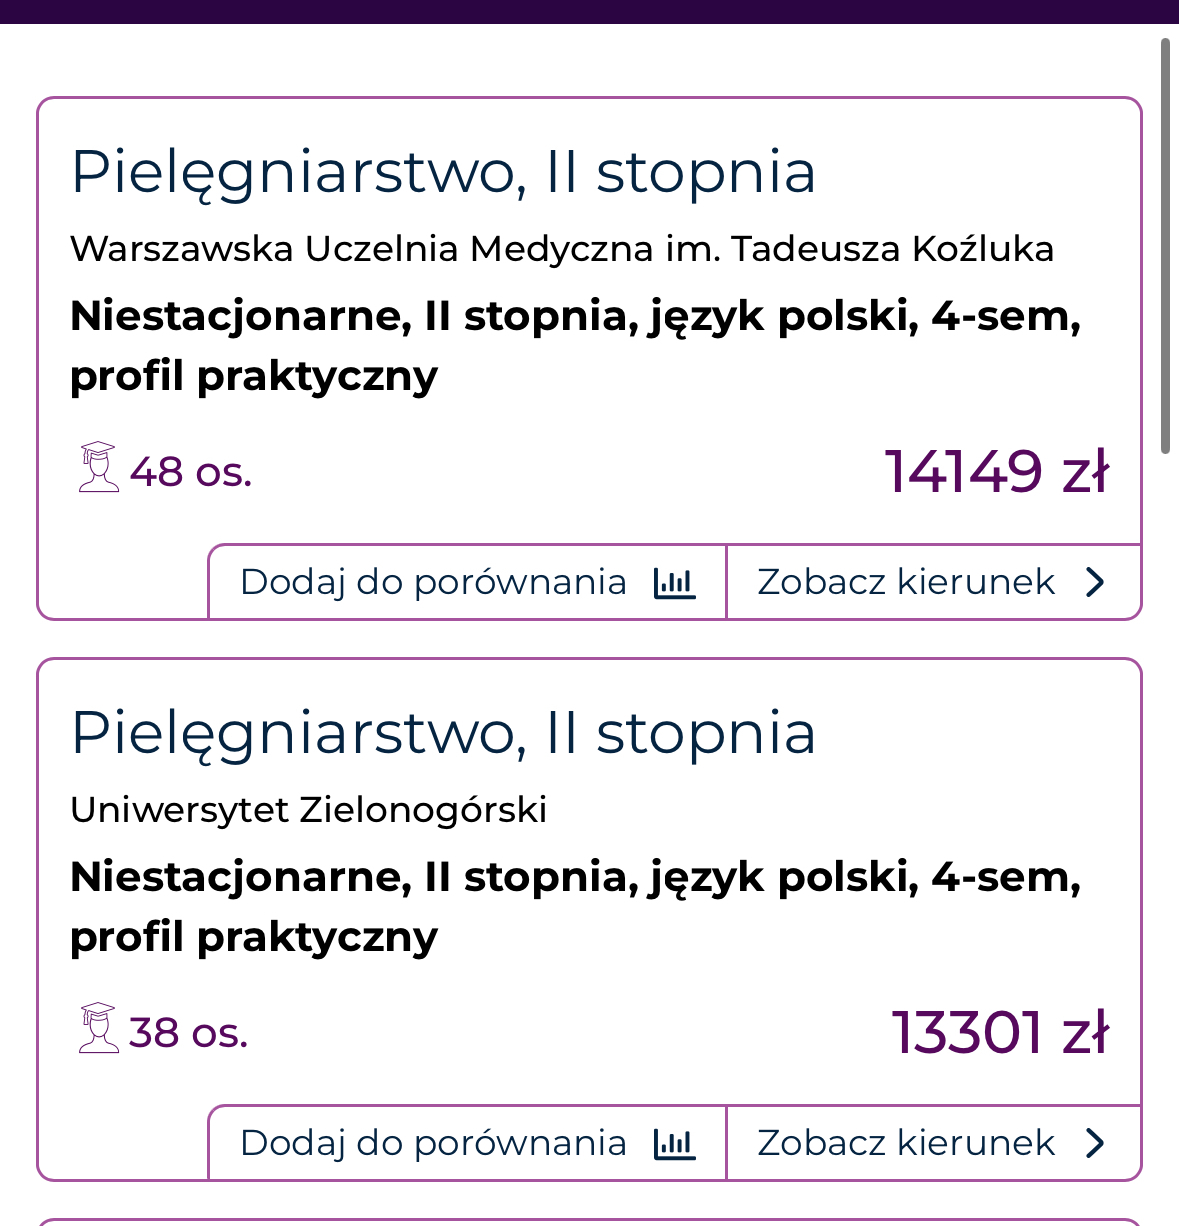The width and height of the screenshot is (1179, 1226).
Task: Click the chevron arrow in the Uniwersytet Zielonogórski card
Action: pyautogui.click(x=1096, y=1144)
